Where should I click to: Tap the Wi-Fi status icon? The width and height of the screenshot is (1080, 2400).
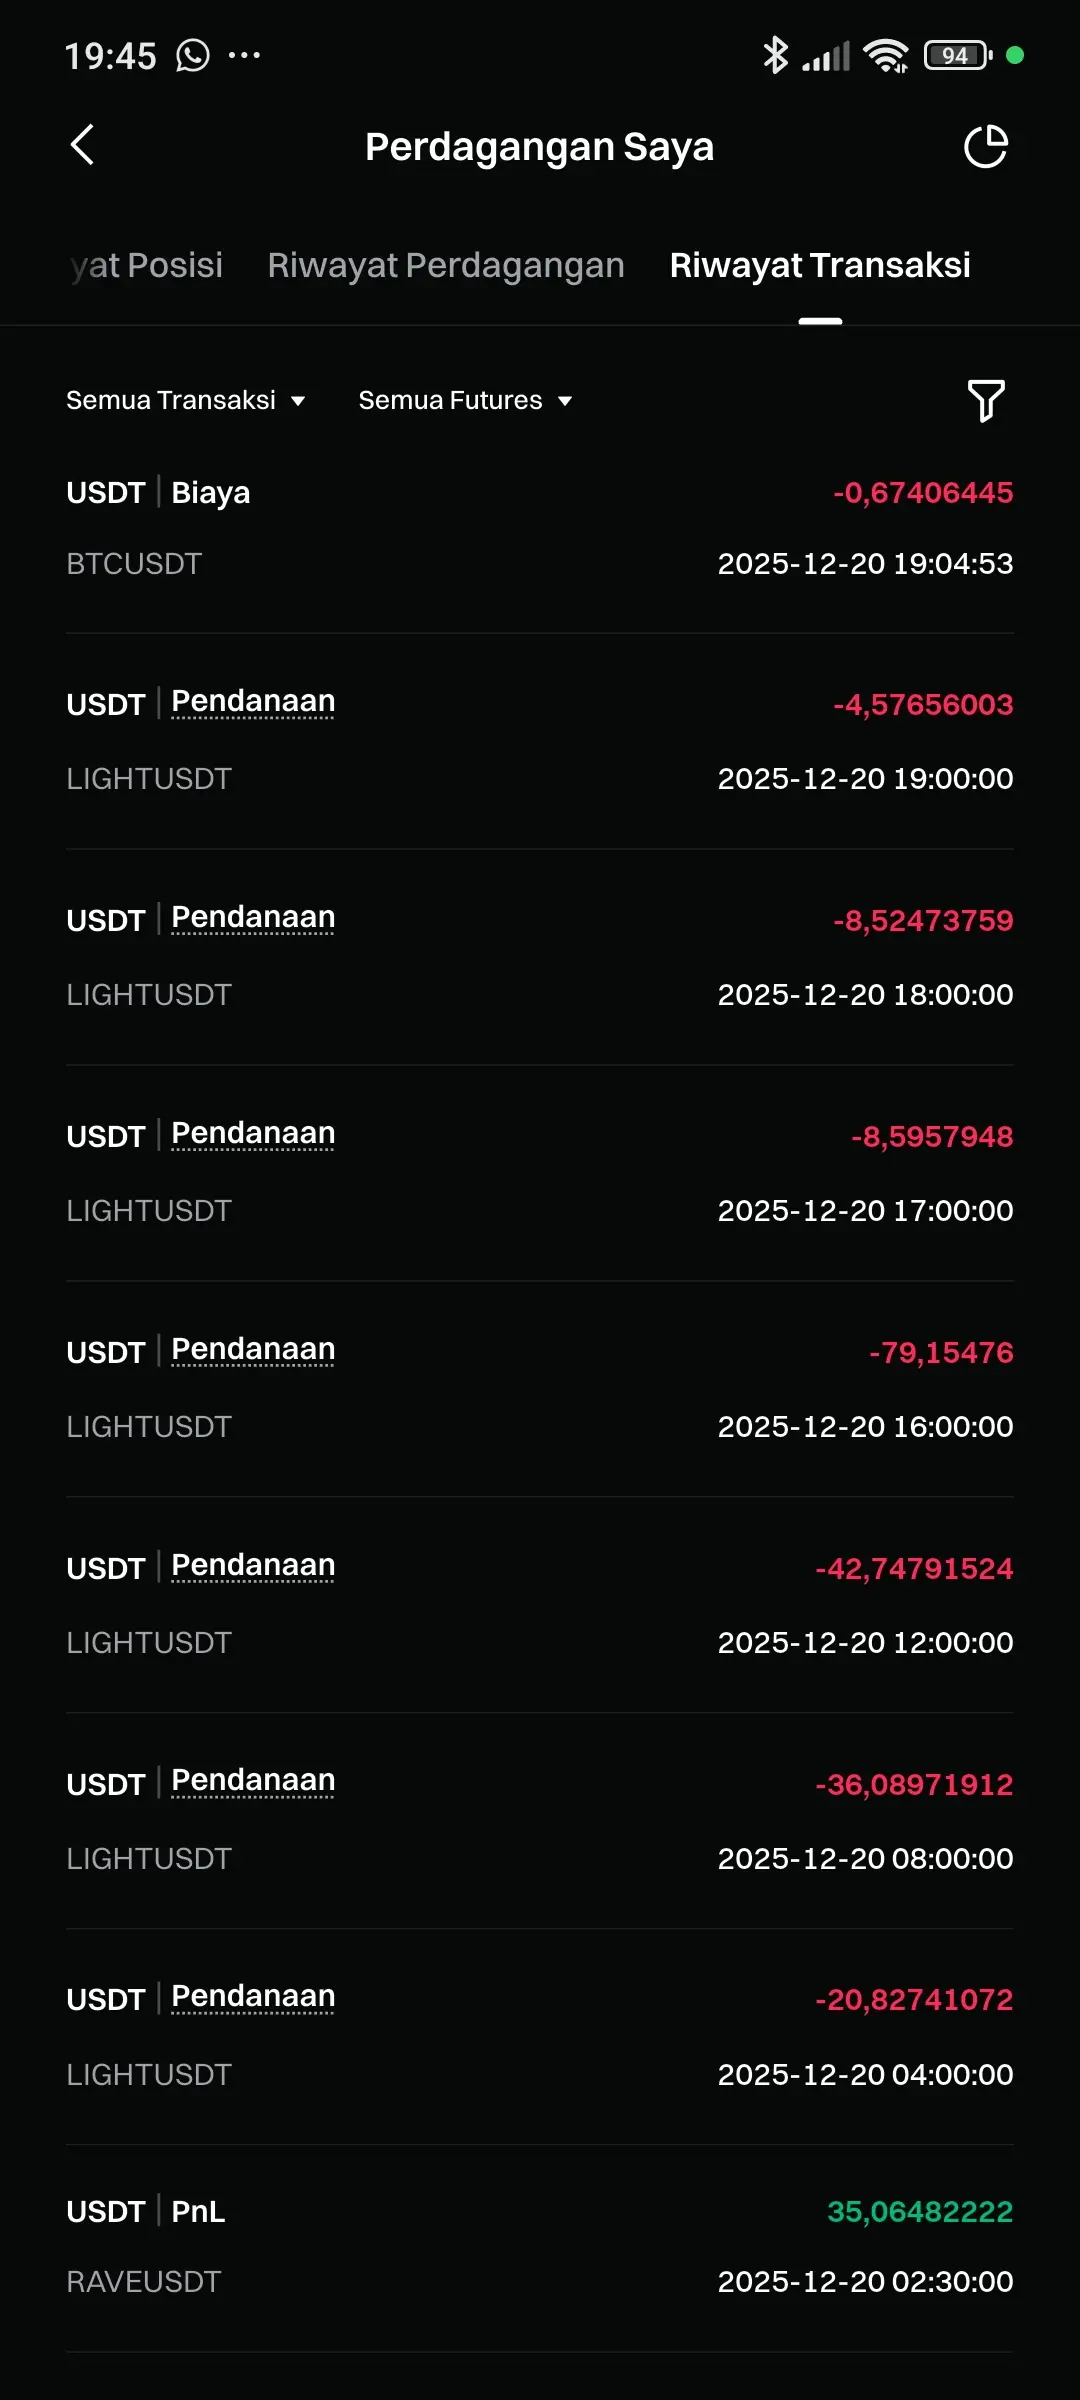(886, 56)
